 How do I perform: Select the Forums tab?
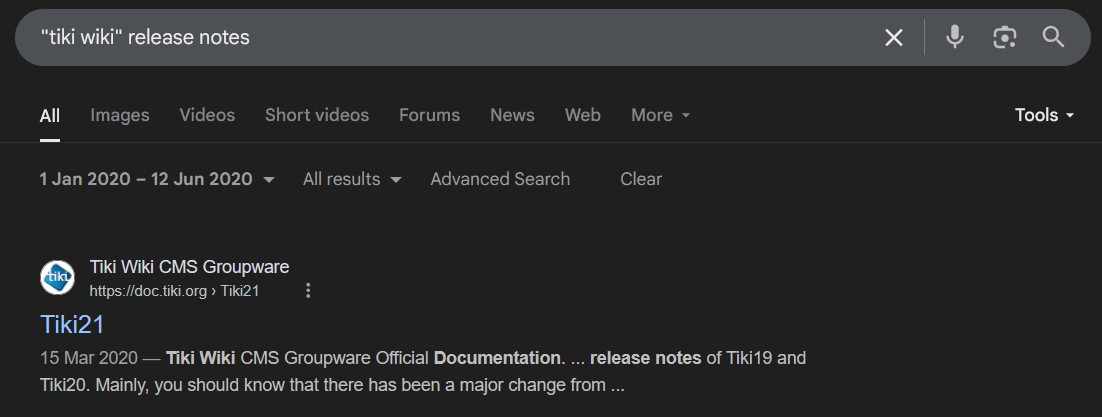click(x=429, y=115)
